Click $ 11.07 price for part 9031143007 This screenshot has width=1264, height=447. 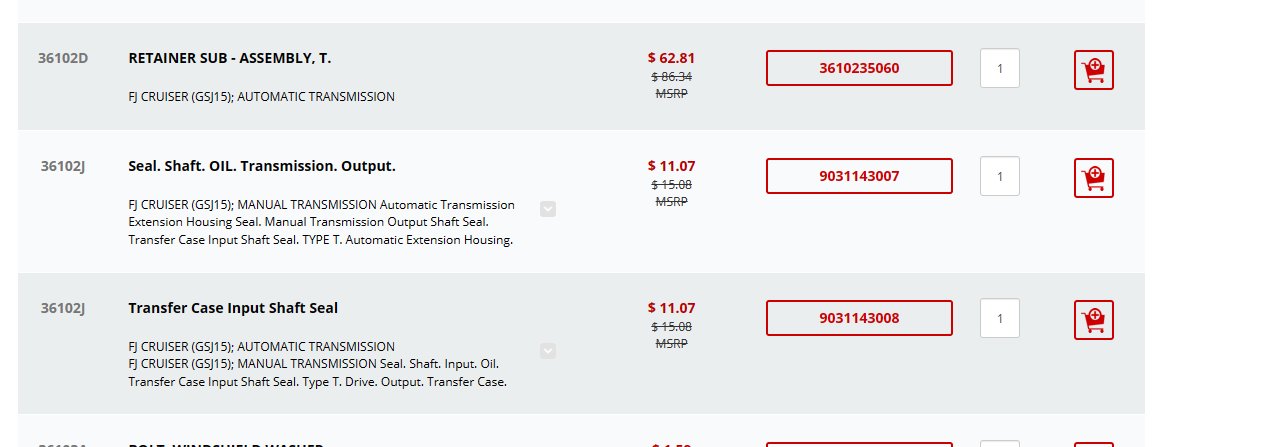tap(671, 166)
